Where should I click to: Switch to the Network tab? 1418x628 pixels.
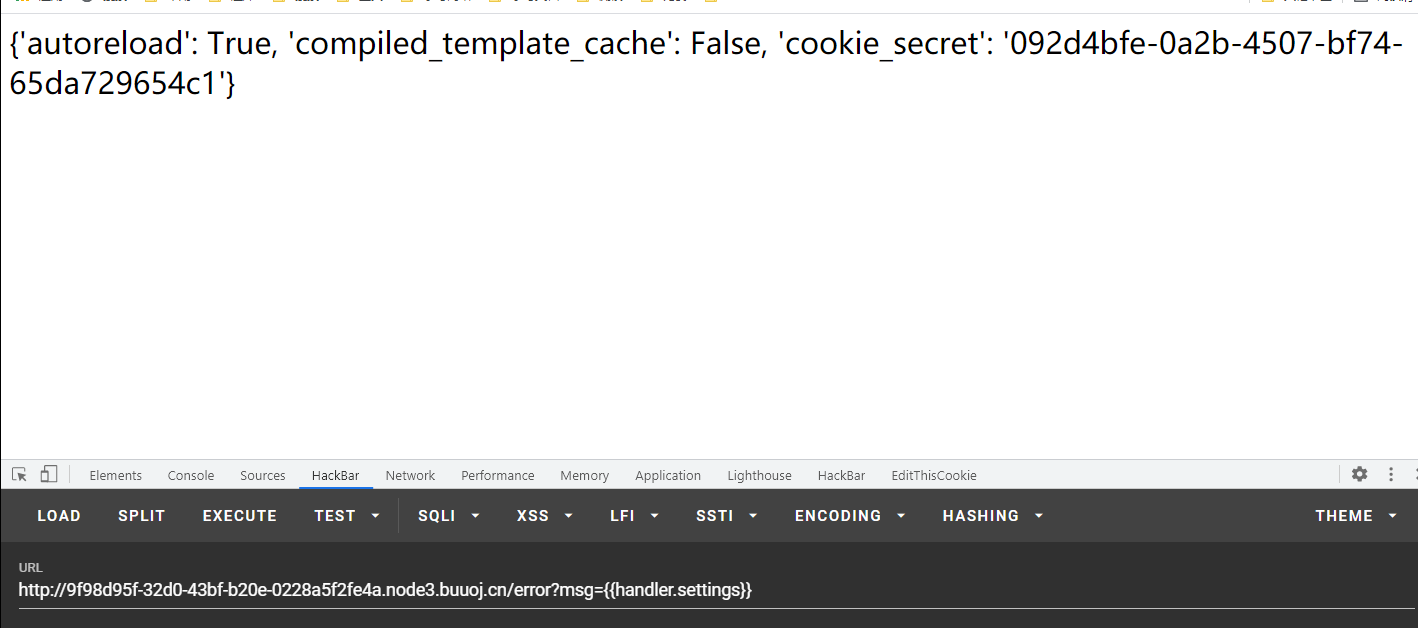pyautogui.click(x=410, y=476)
